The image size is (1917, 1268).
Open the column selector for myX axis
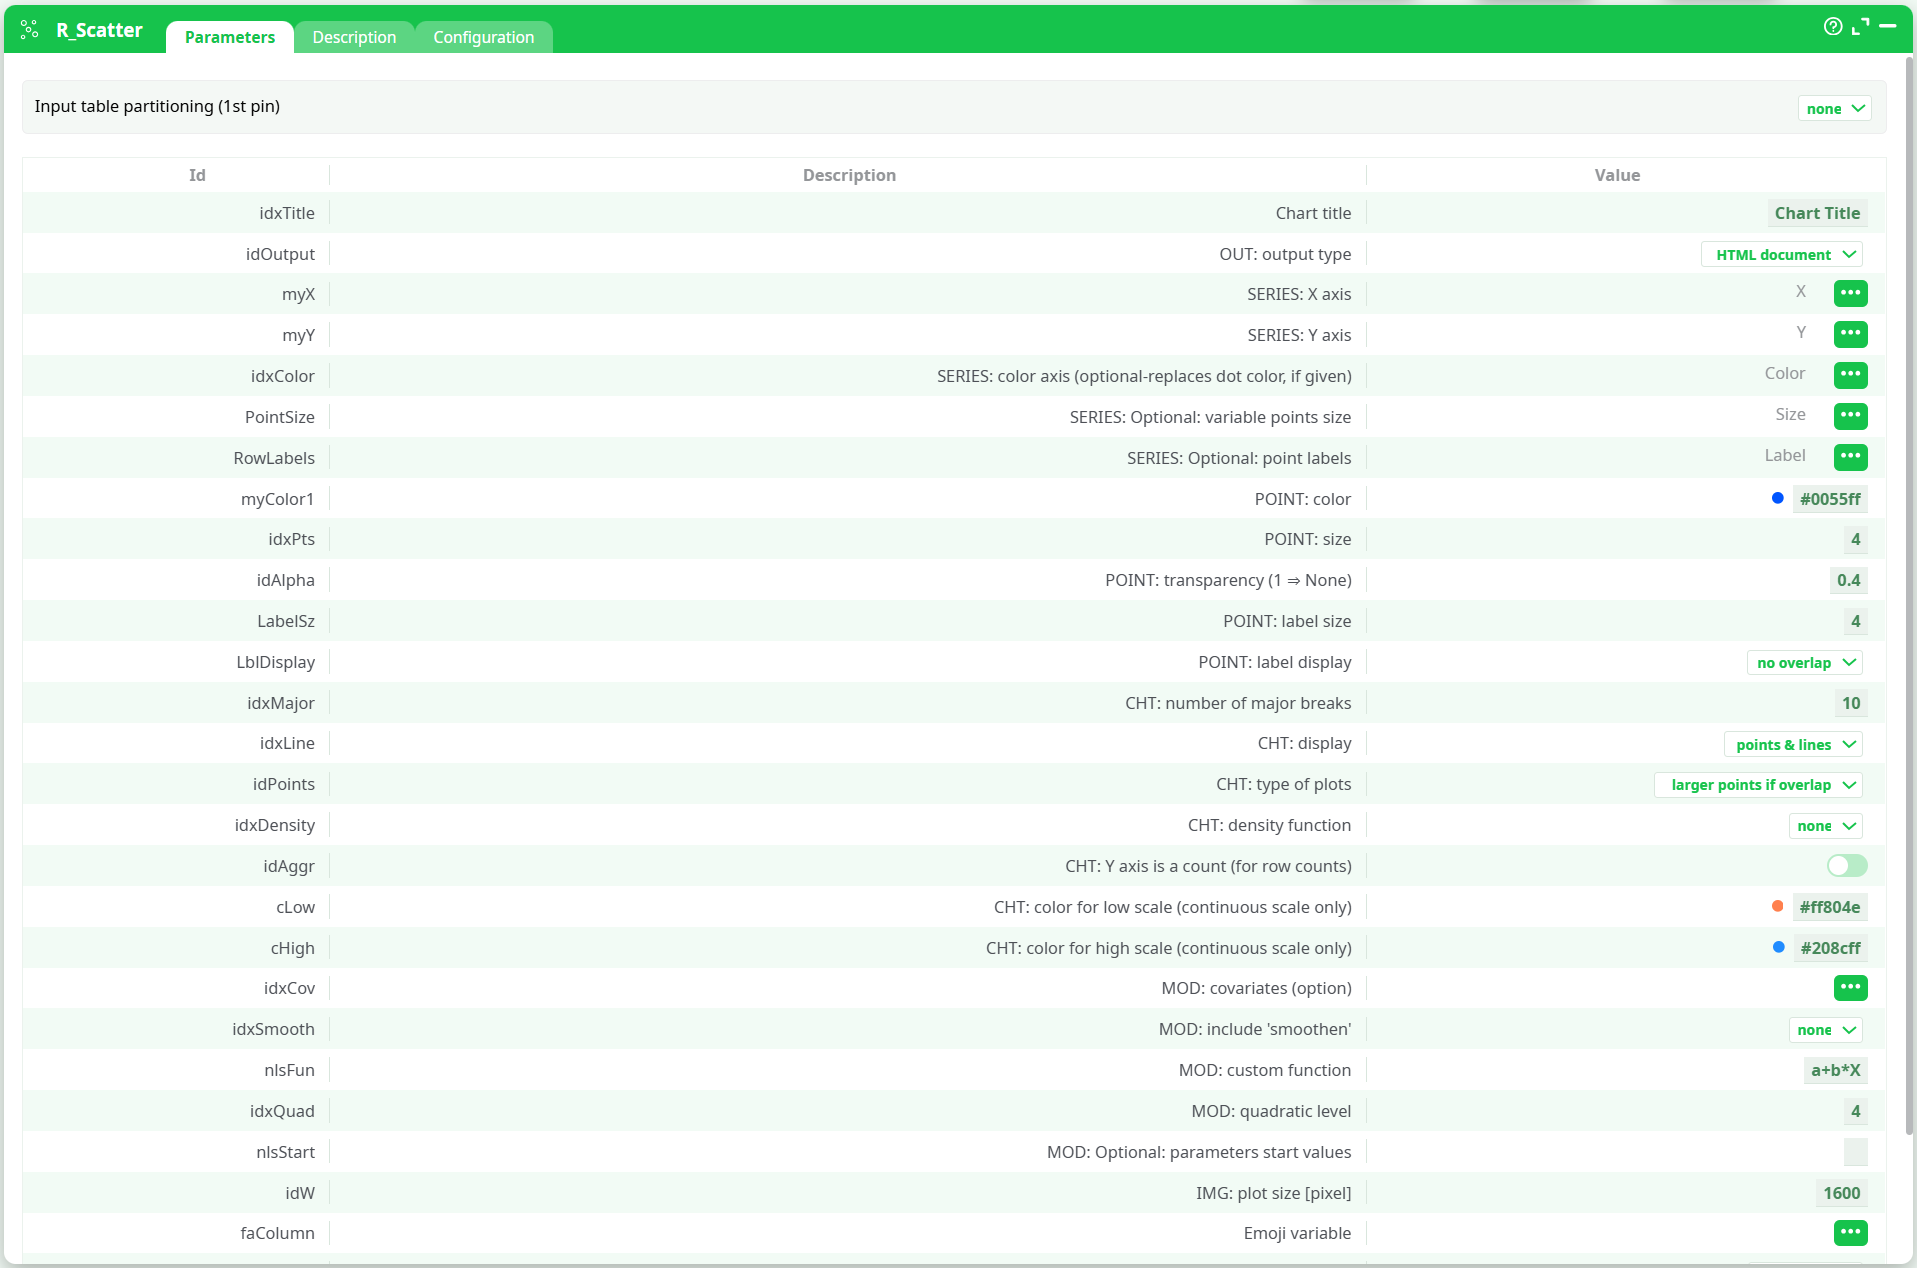click(x=1850, y=293)
